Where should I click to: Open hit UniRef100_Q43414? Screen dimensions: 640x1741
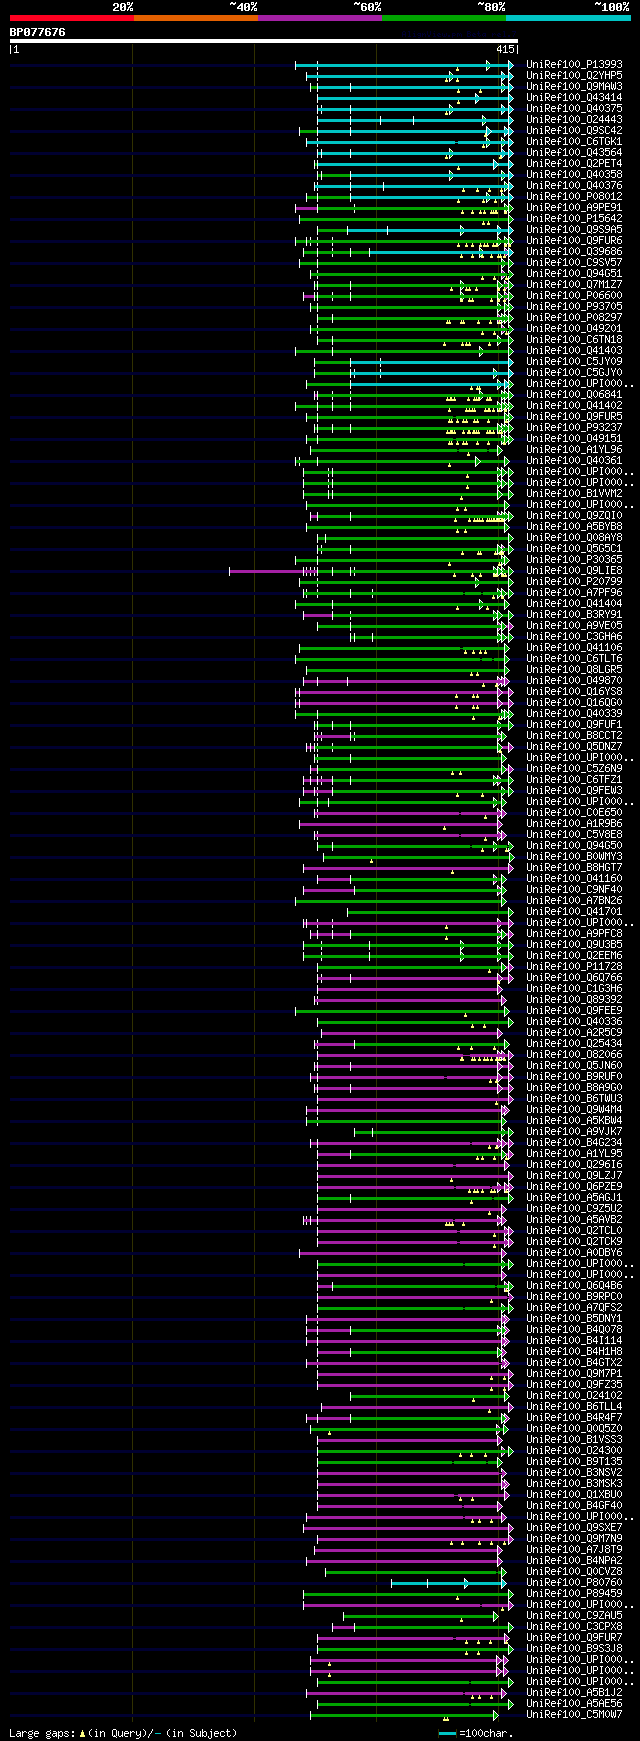(x=574, y=98)
